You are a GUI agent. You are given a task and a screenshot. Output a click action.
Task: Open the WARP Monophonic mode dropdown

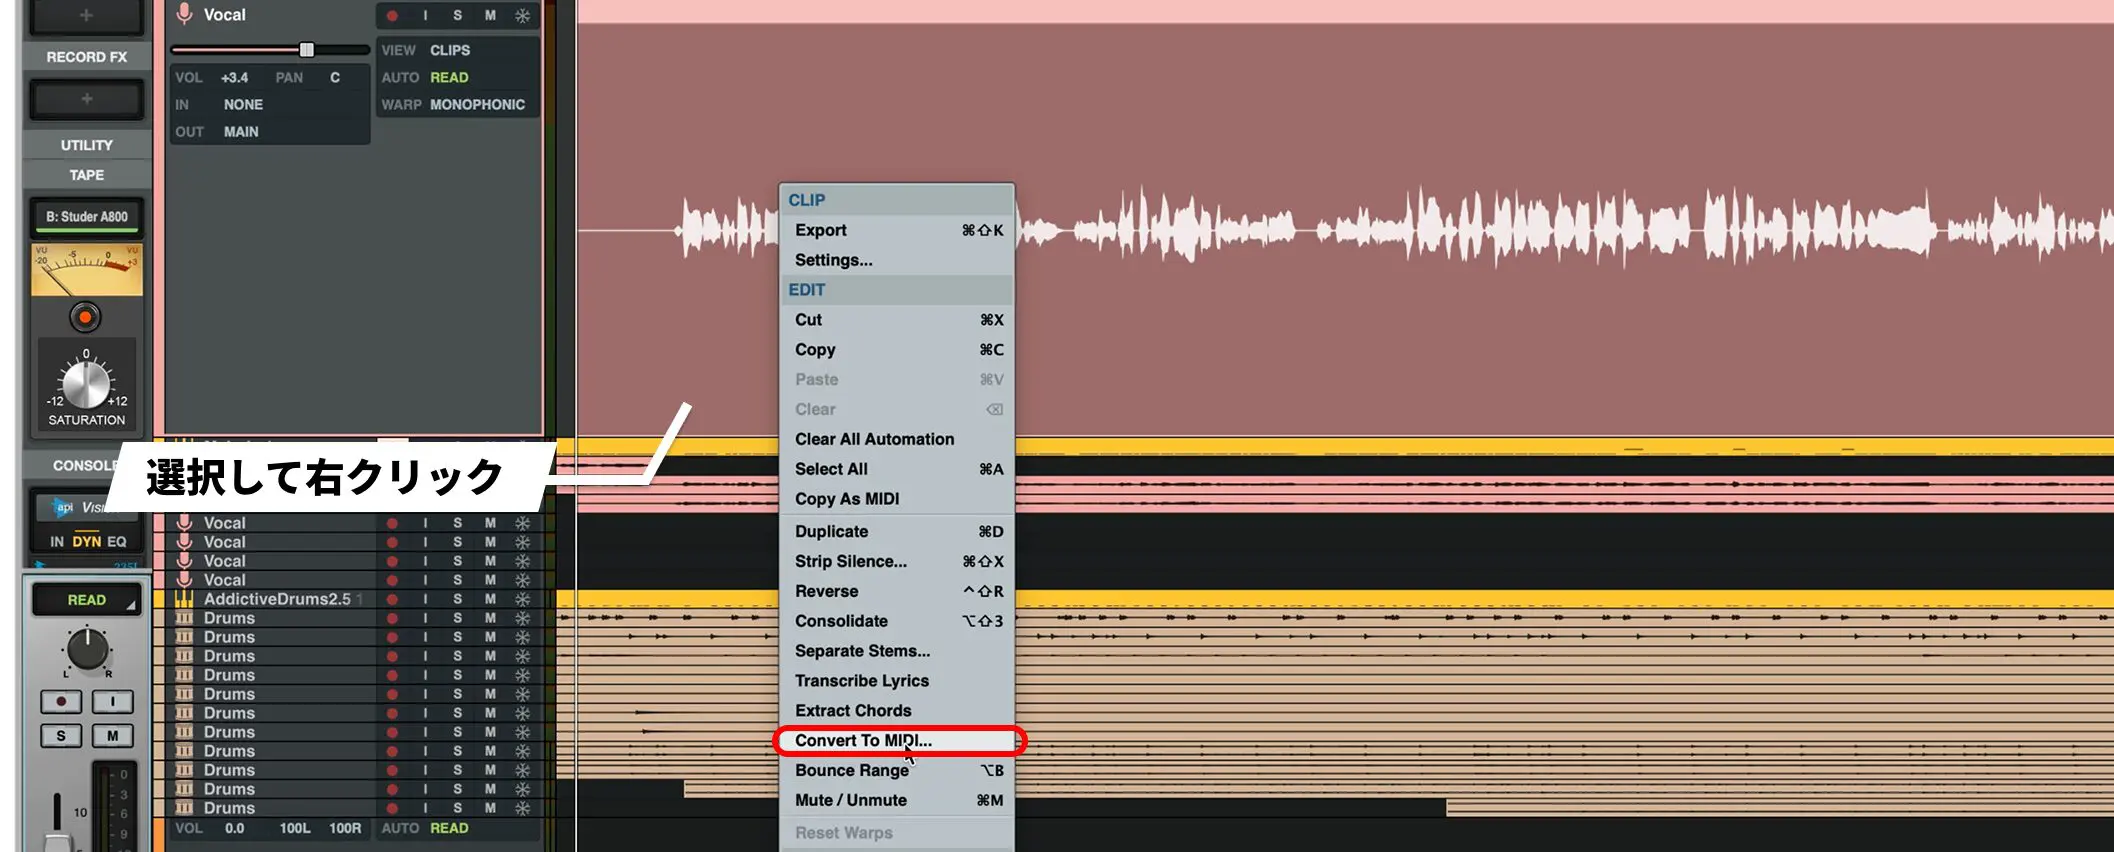tap(477, 104)
